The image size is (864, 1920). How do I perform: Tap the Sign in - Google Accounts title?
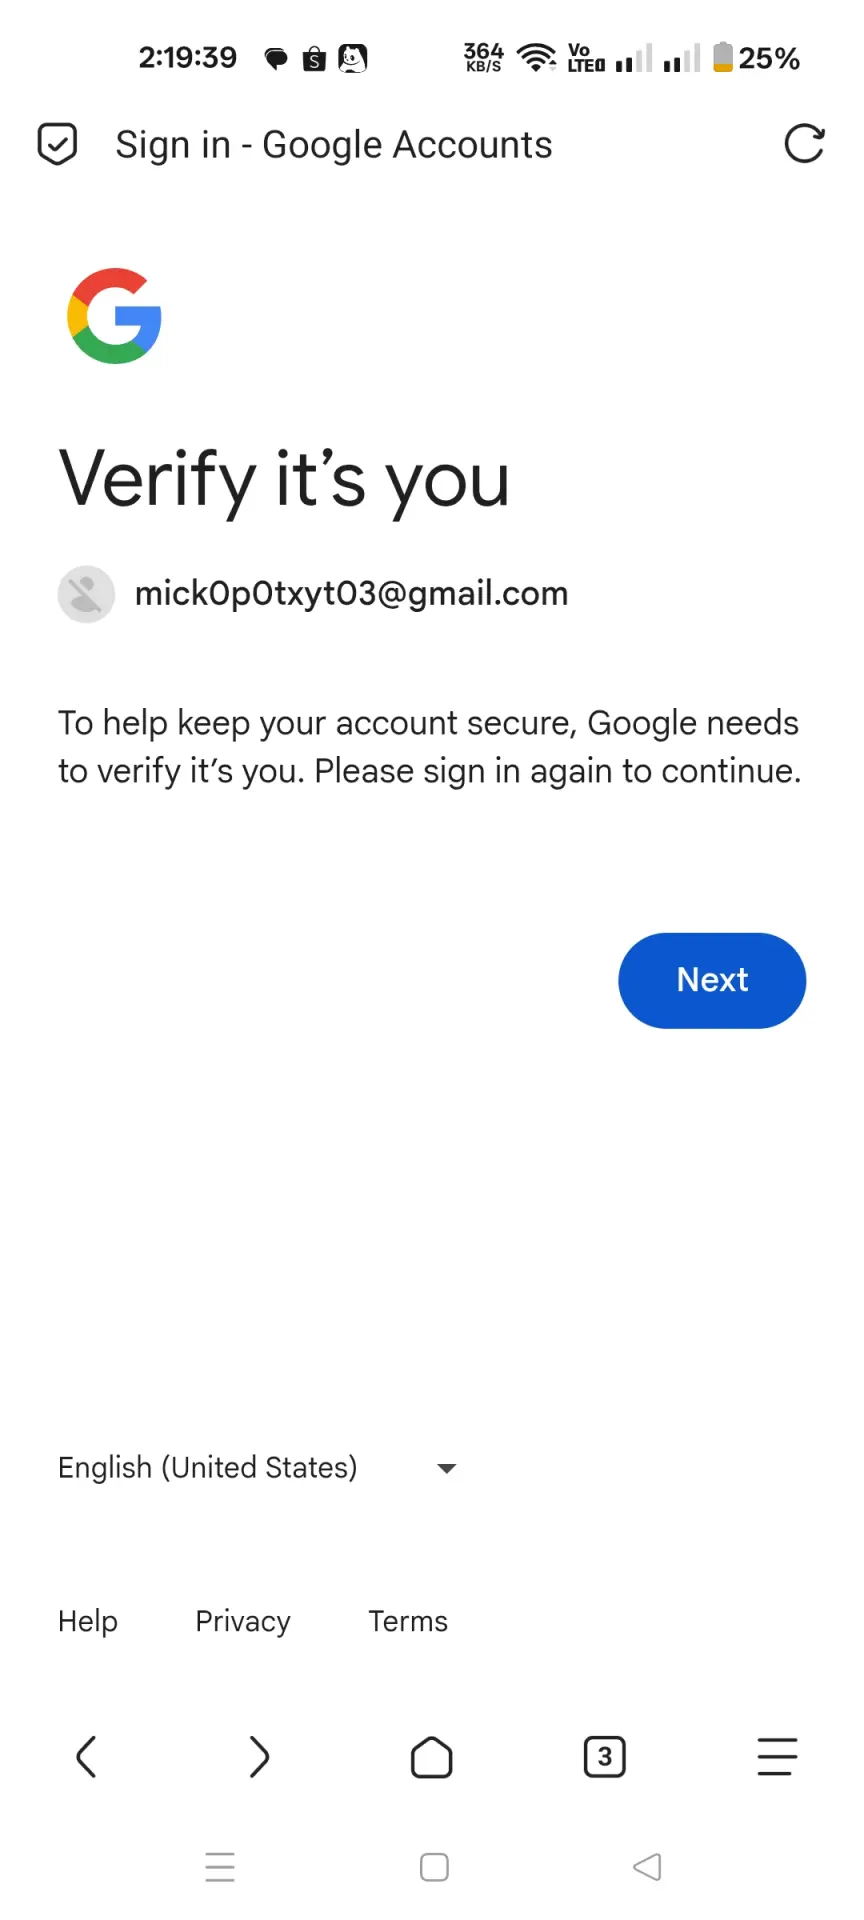tap(334, 145)
